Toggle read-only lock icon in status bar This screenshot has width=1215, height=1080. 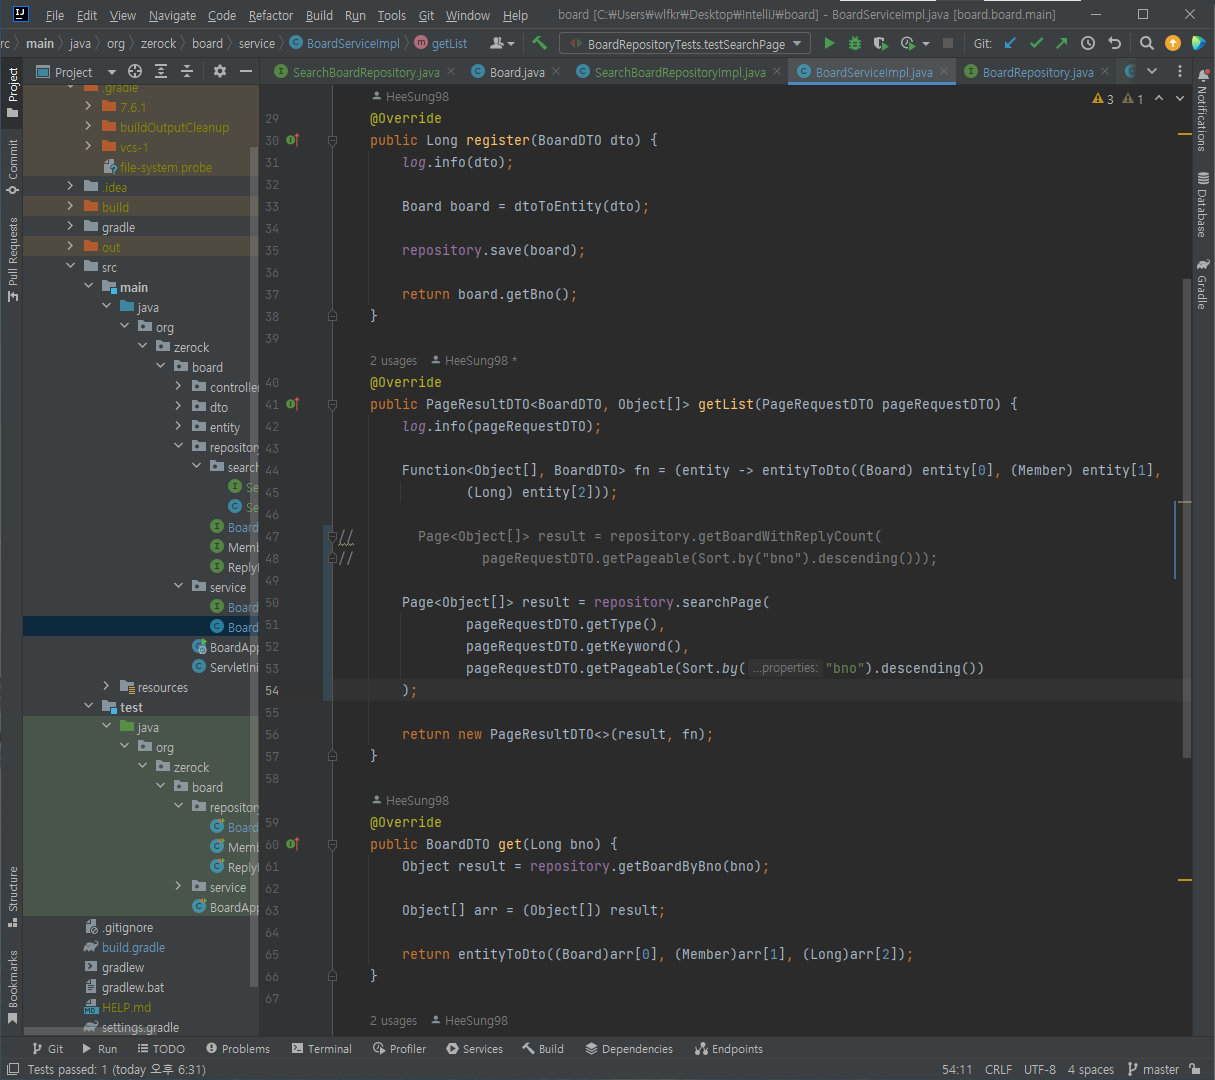click(1195, 1069)
